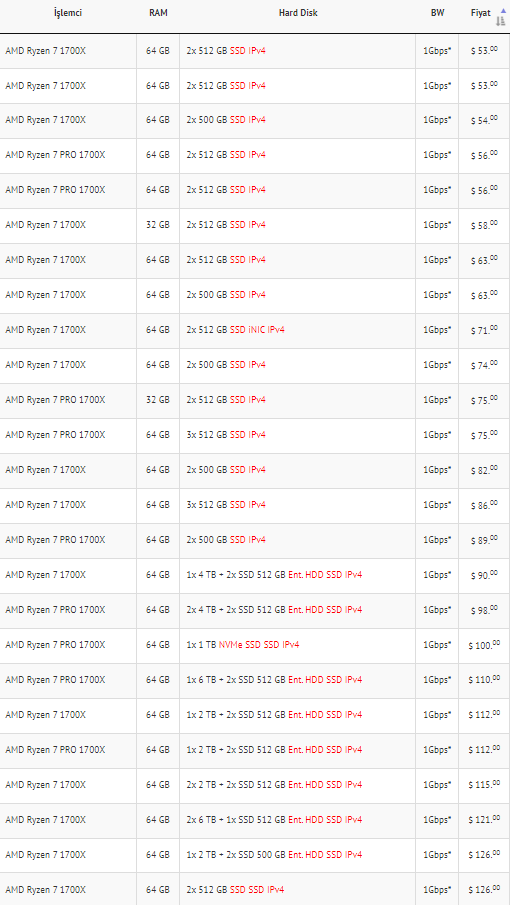Click the $82.00 price cell
The height and width of the screenshot is (905, 510).
485,470
